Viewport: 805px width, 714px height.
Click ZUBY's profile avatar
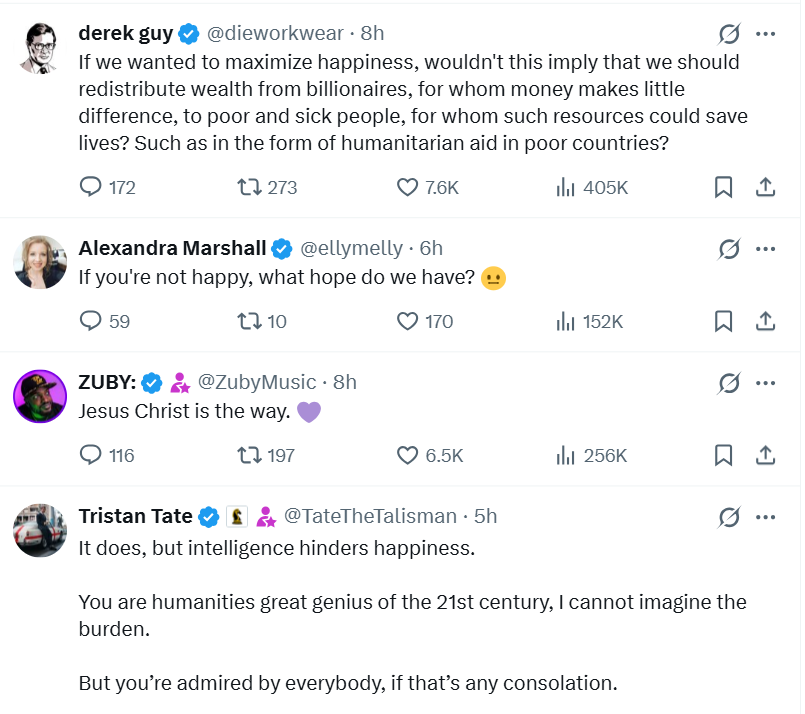pyautogui.click(x=40, y=396)
